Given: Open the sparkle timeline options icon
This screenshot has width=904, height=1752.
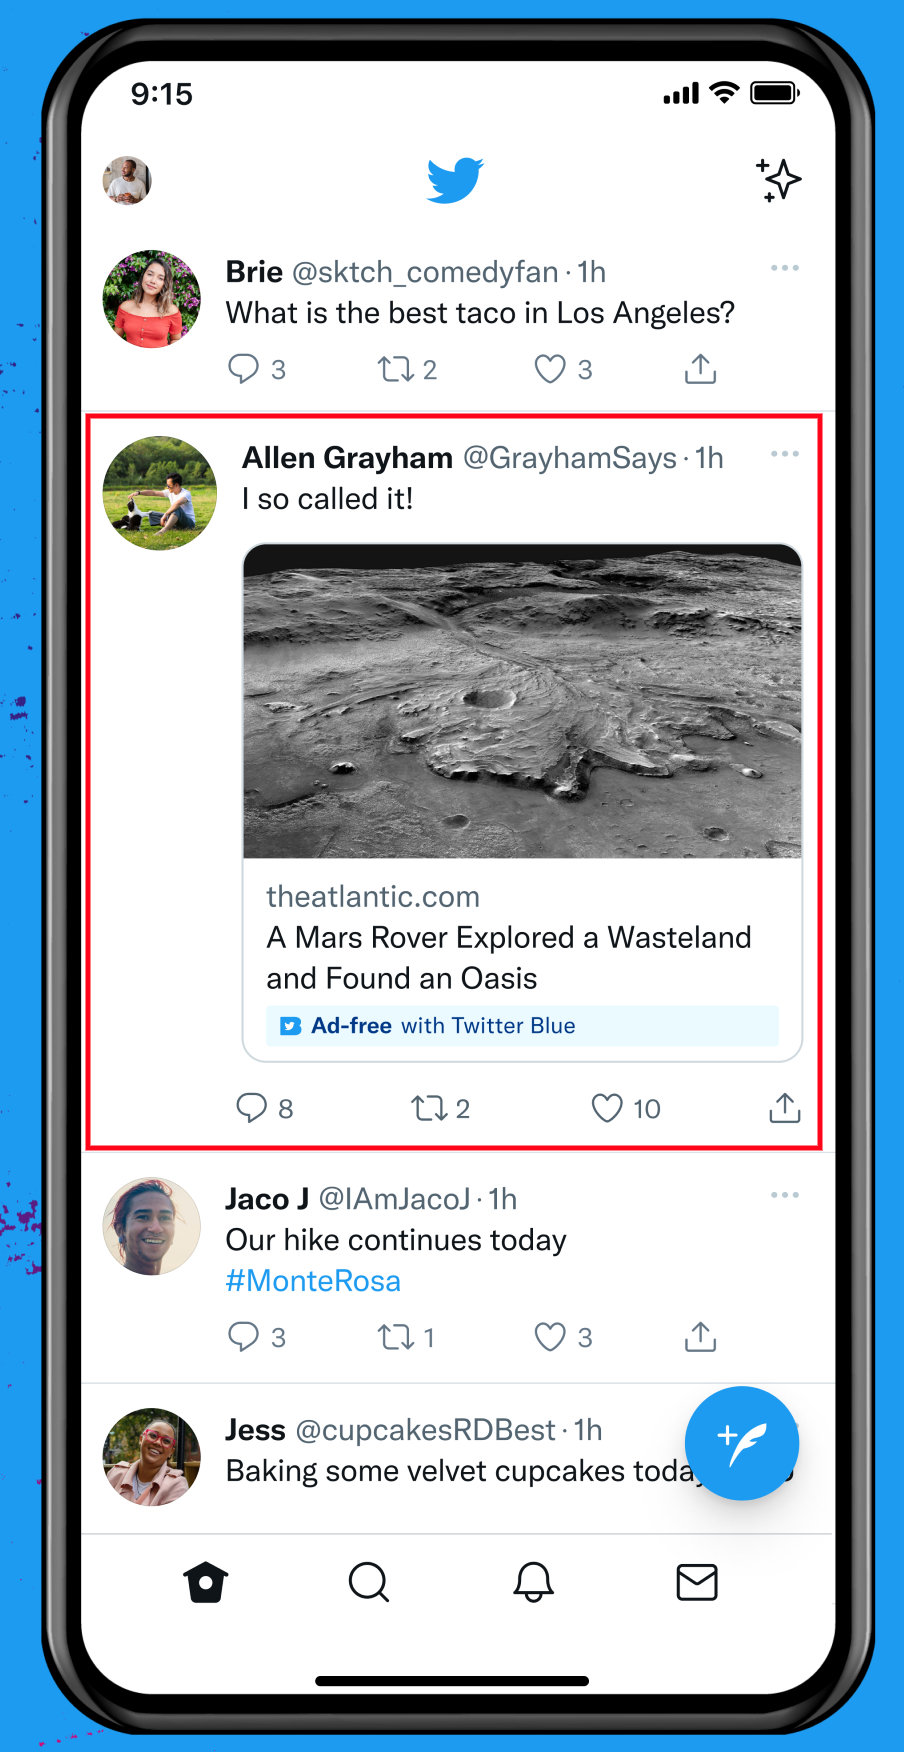Looking at the screenshot, I should (778, 180).
